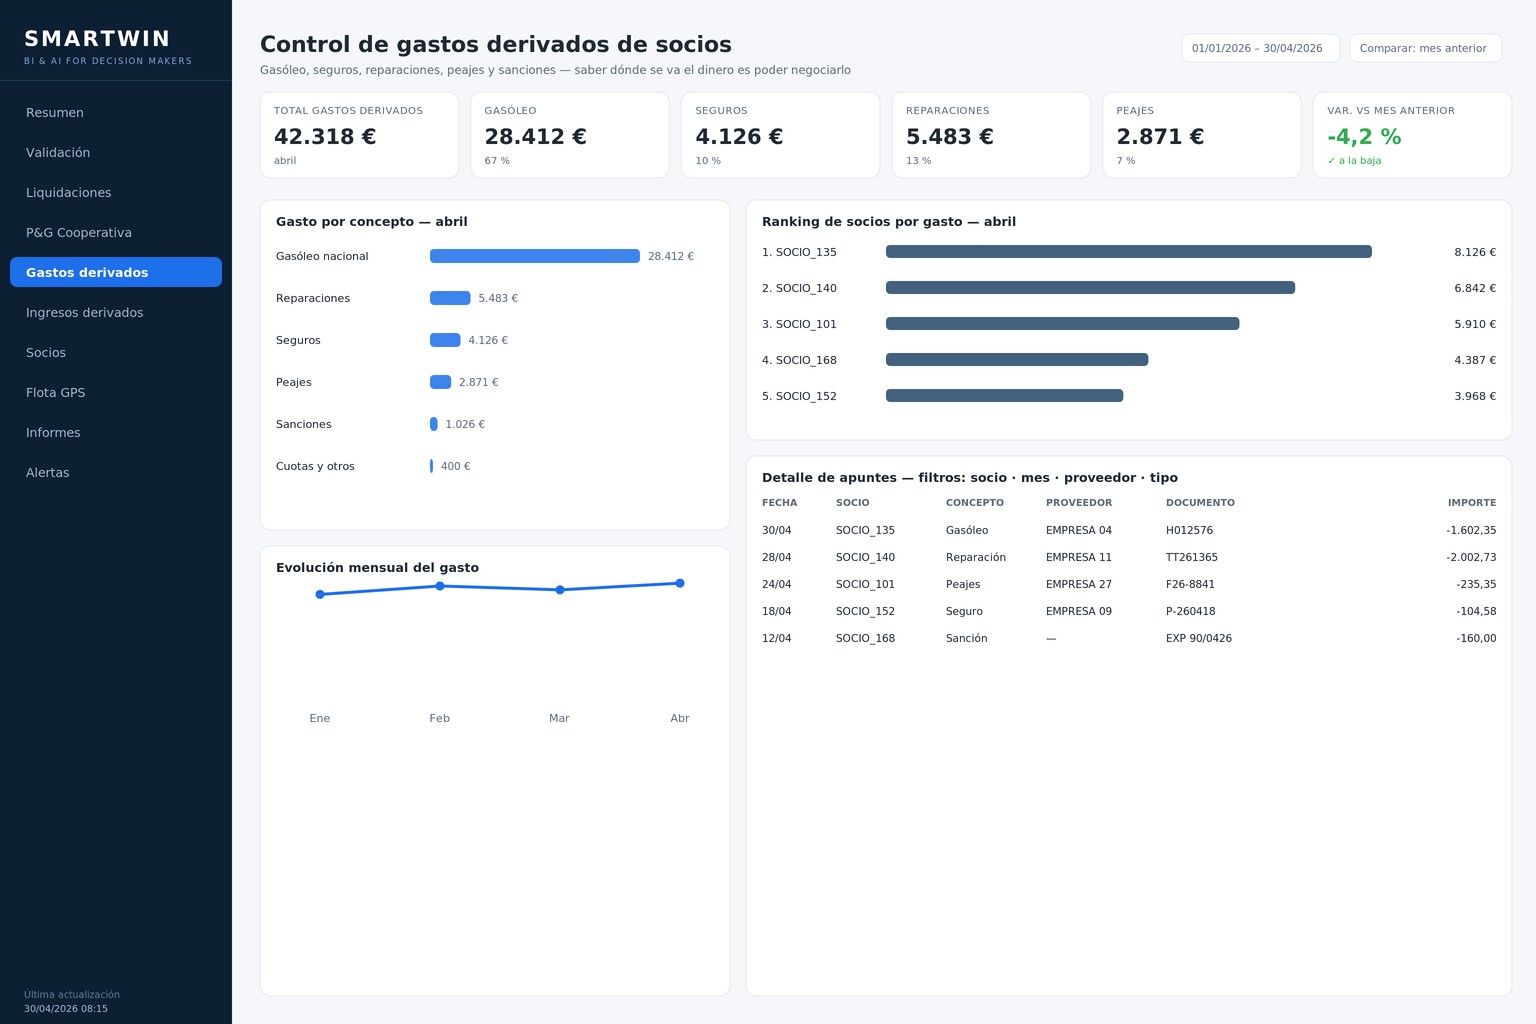The image size is (1536, 1024).
Task: Open the Comparar: mes anterior selector
Action: [x=1425, y=48]
